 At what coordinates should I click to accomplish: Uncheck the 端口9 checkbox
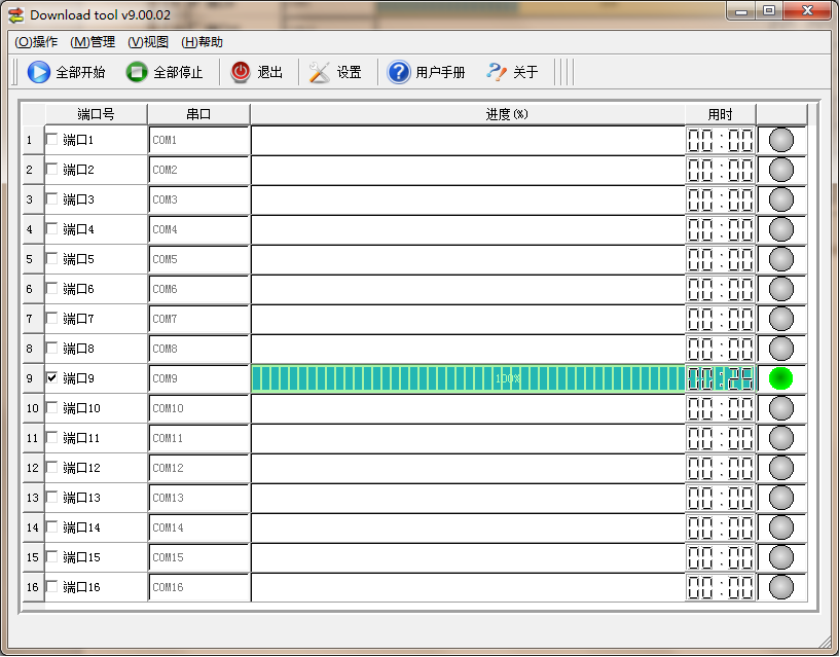52,378
